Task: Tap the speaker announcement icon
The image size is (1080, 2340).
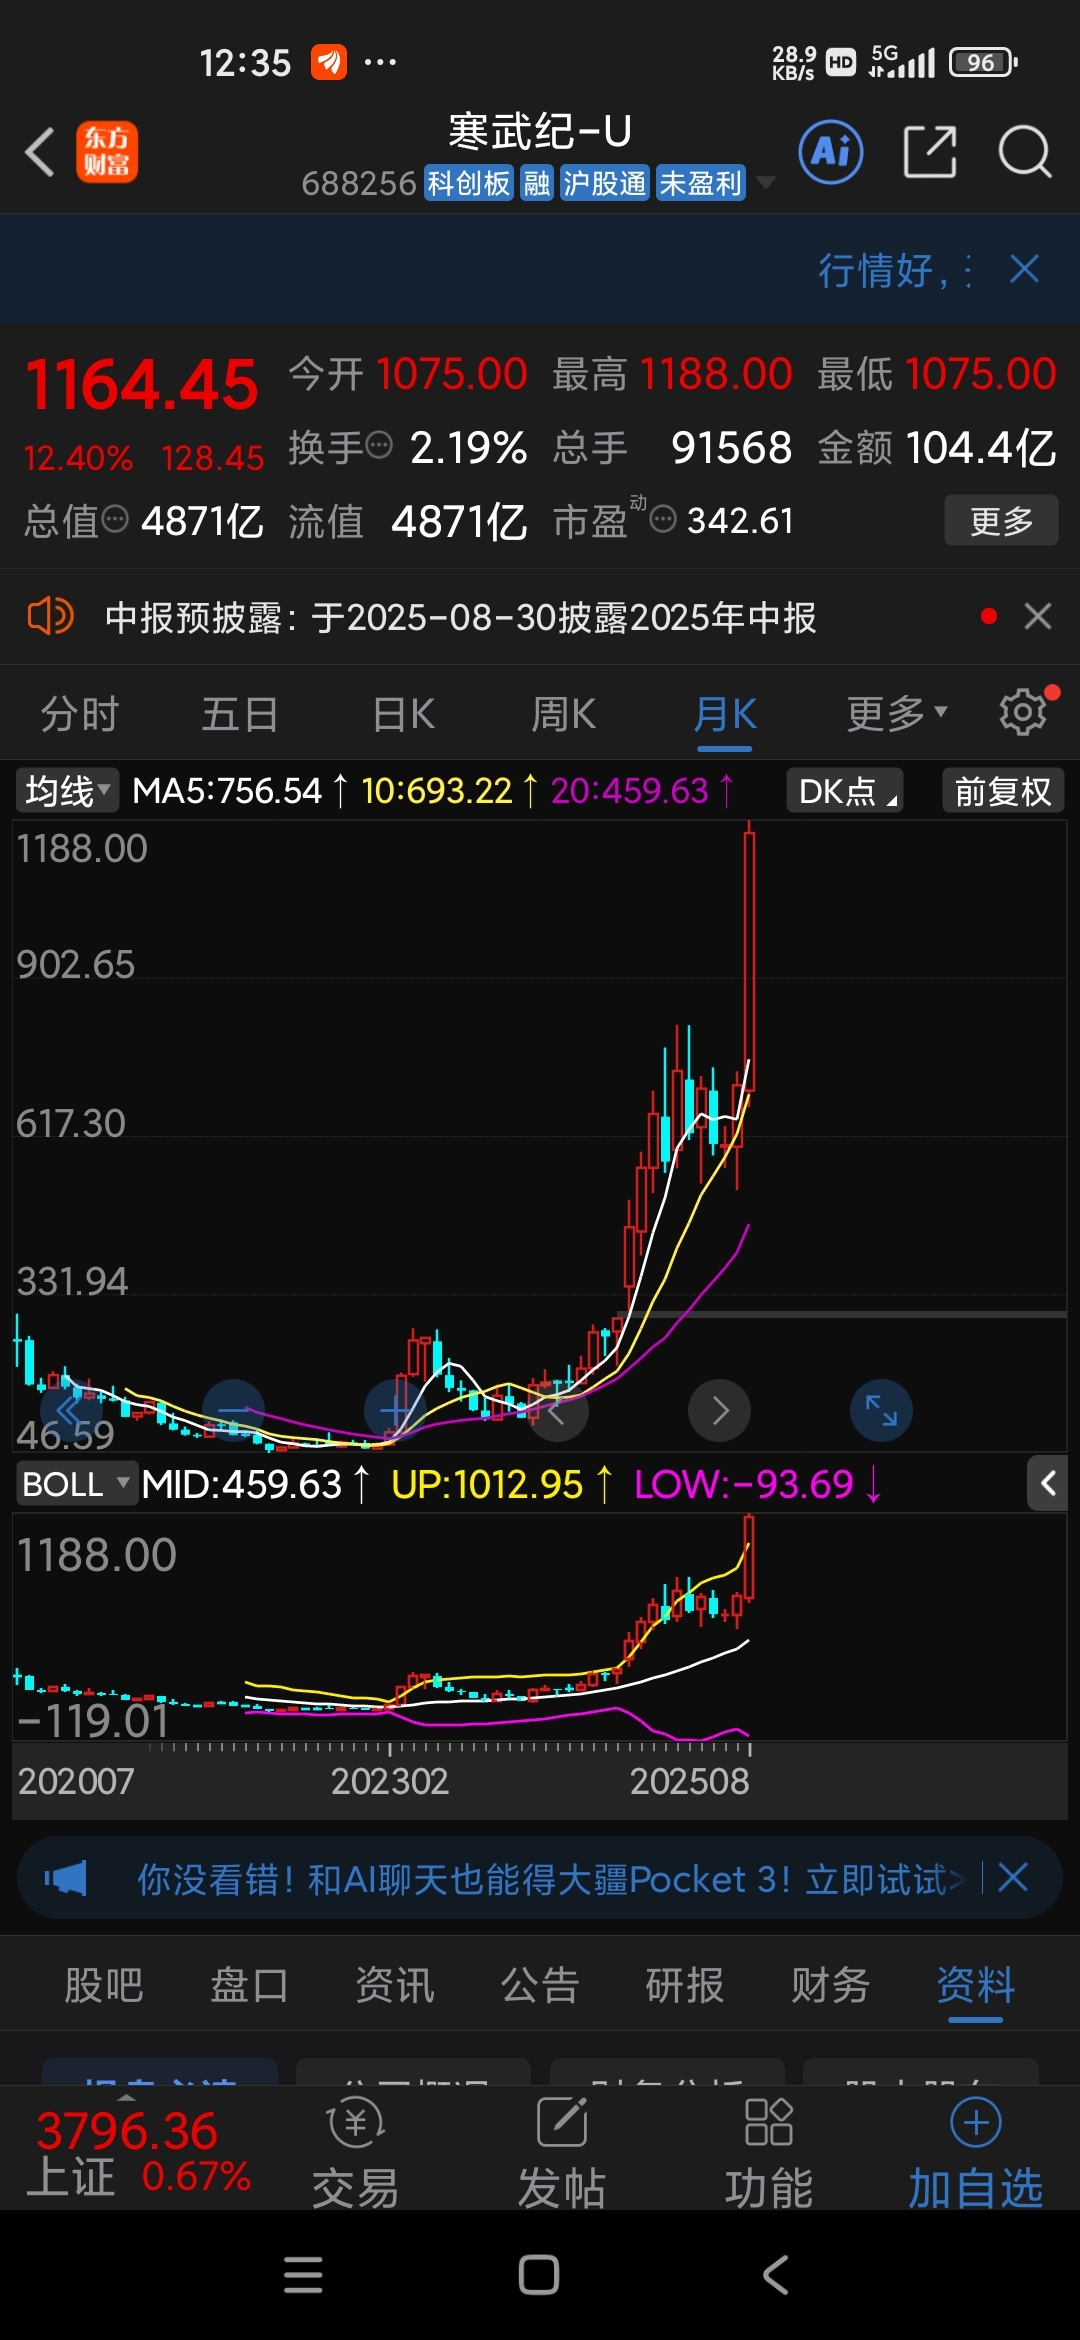Action: 50,616
